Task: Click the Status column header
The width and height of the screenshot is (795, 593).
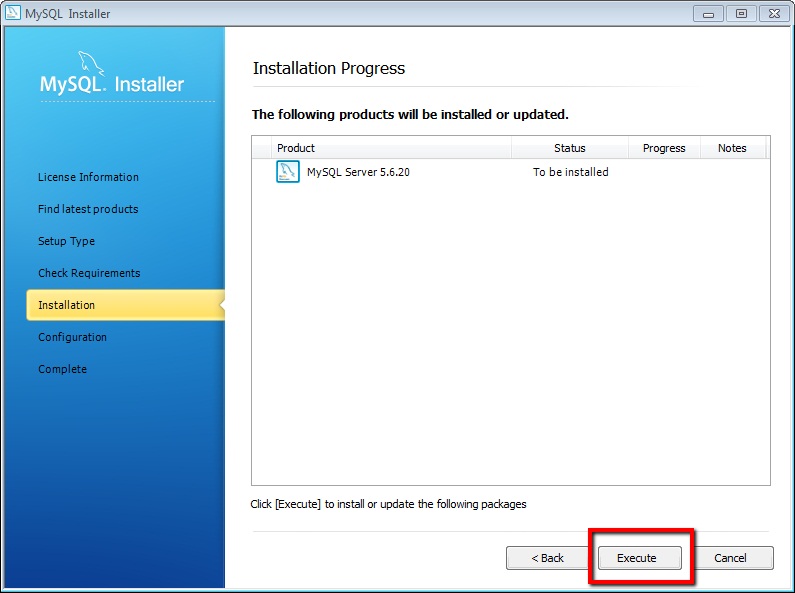Action: coord(569,148)
